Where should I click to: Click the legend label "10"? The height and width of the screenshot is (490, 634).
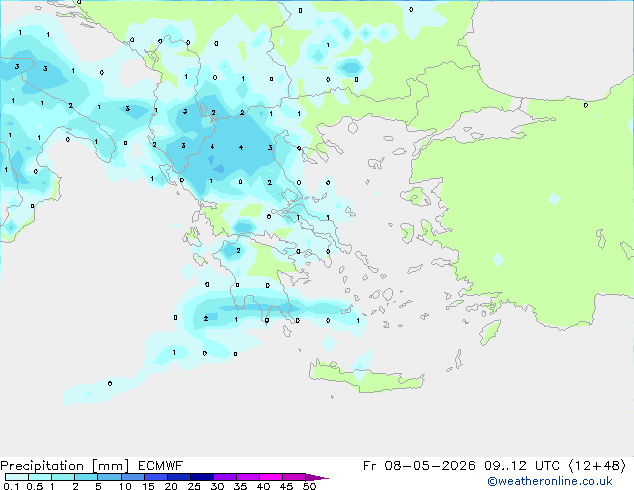pyautogui.click(x=125, y=486)
